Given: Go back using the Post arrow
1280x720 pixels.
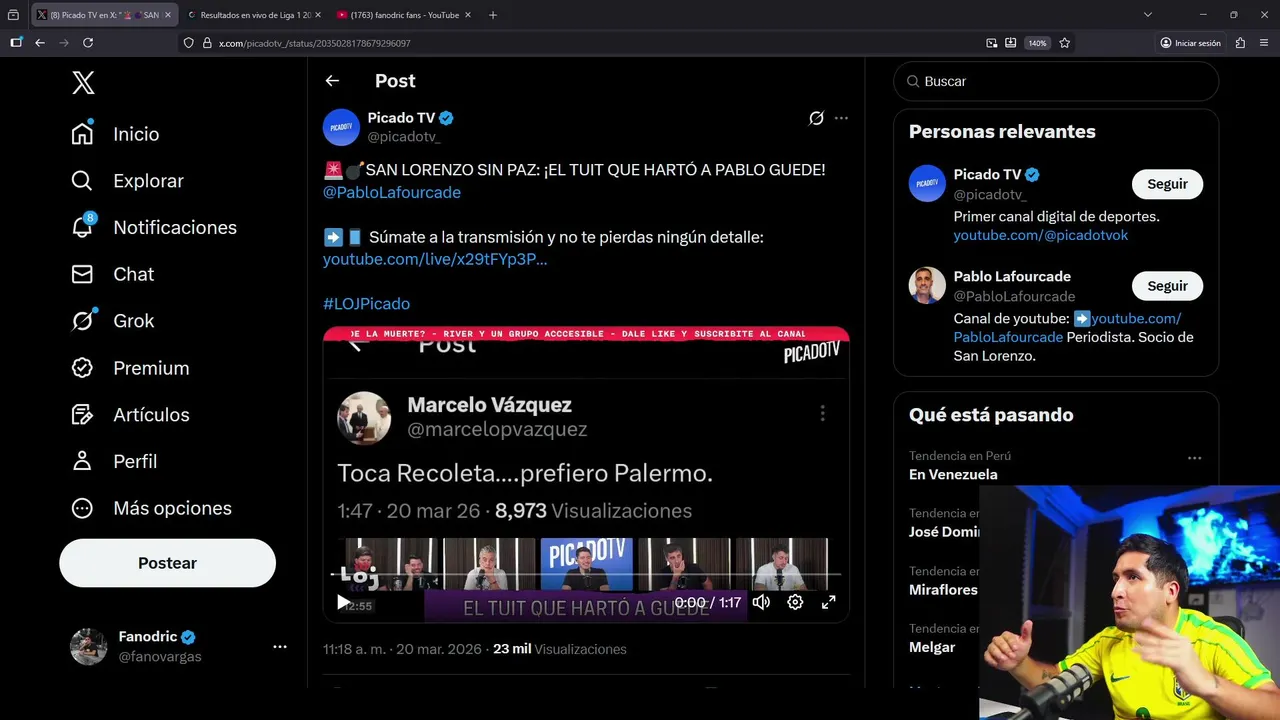Looking at the screenshot, I should (x=332, y=81).
